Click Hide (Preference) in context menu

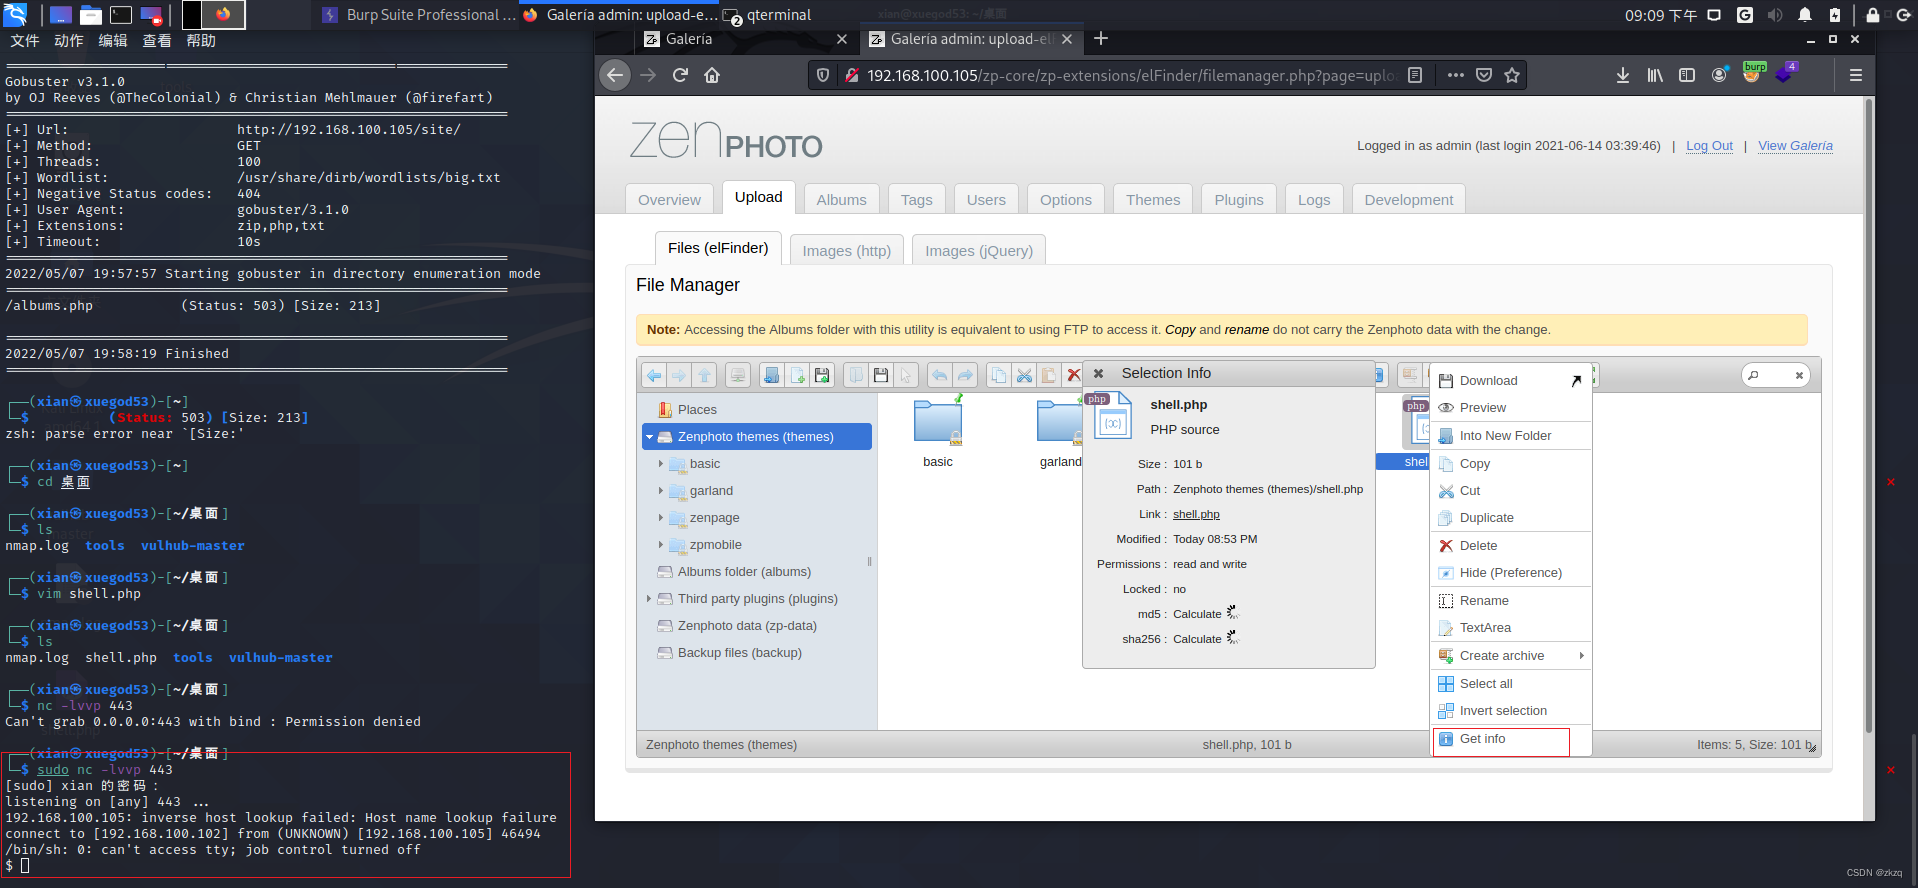coord(1511,573)
